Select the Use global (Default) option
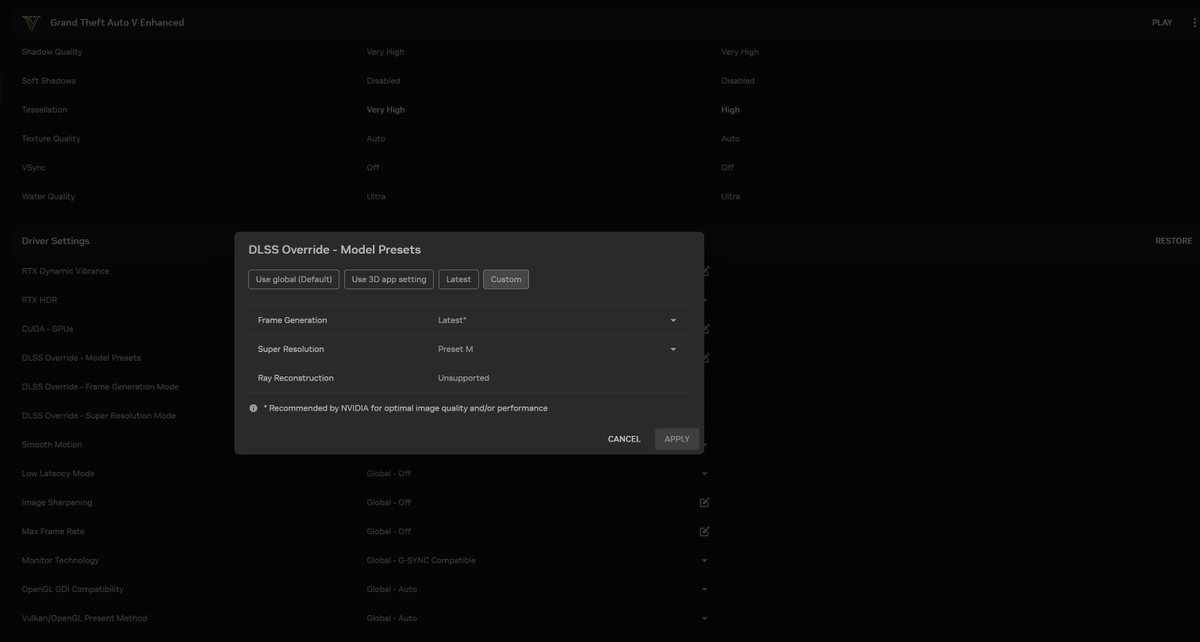 click(294, 279)
